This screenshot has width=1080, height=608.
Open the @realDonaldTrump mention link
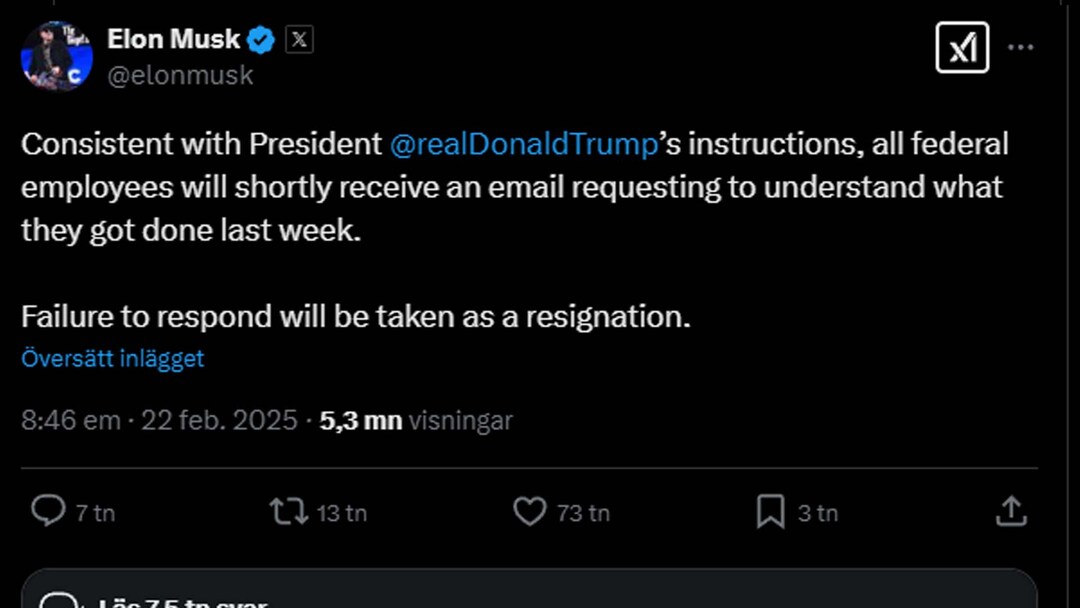pyautogui.click(x=522, y=144)
